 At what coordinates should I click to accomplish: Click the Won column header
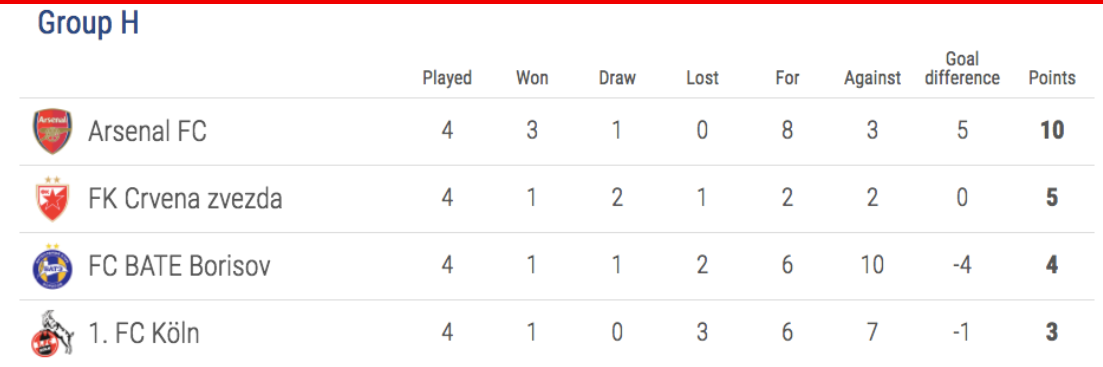[532, 77]
